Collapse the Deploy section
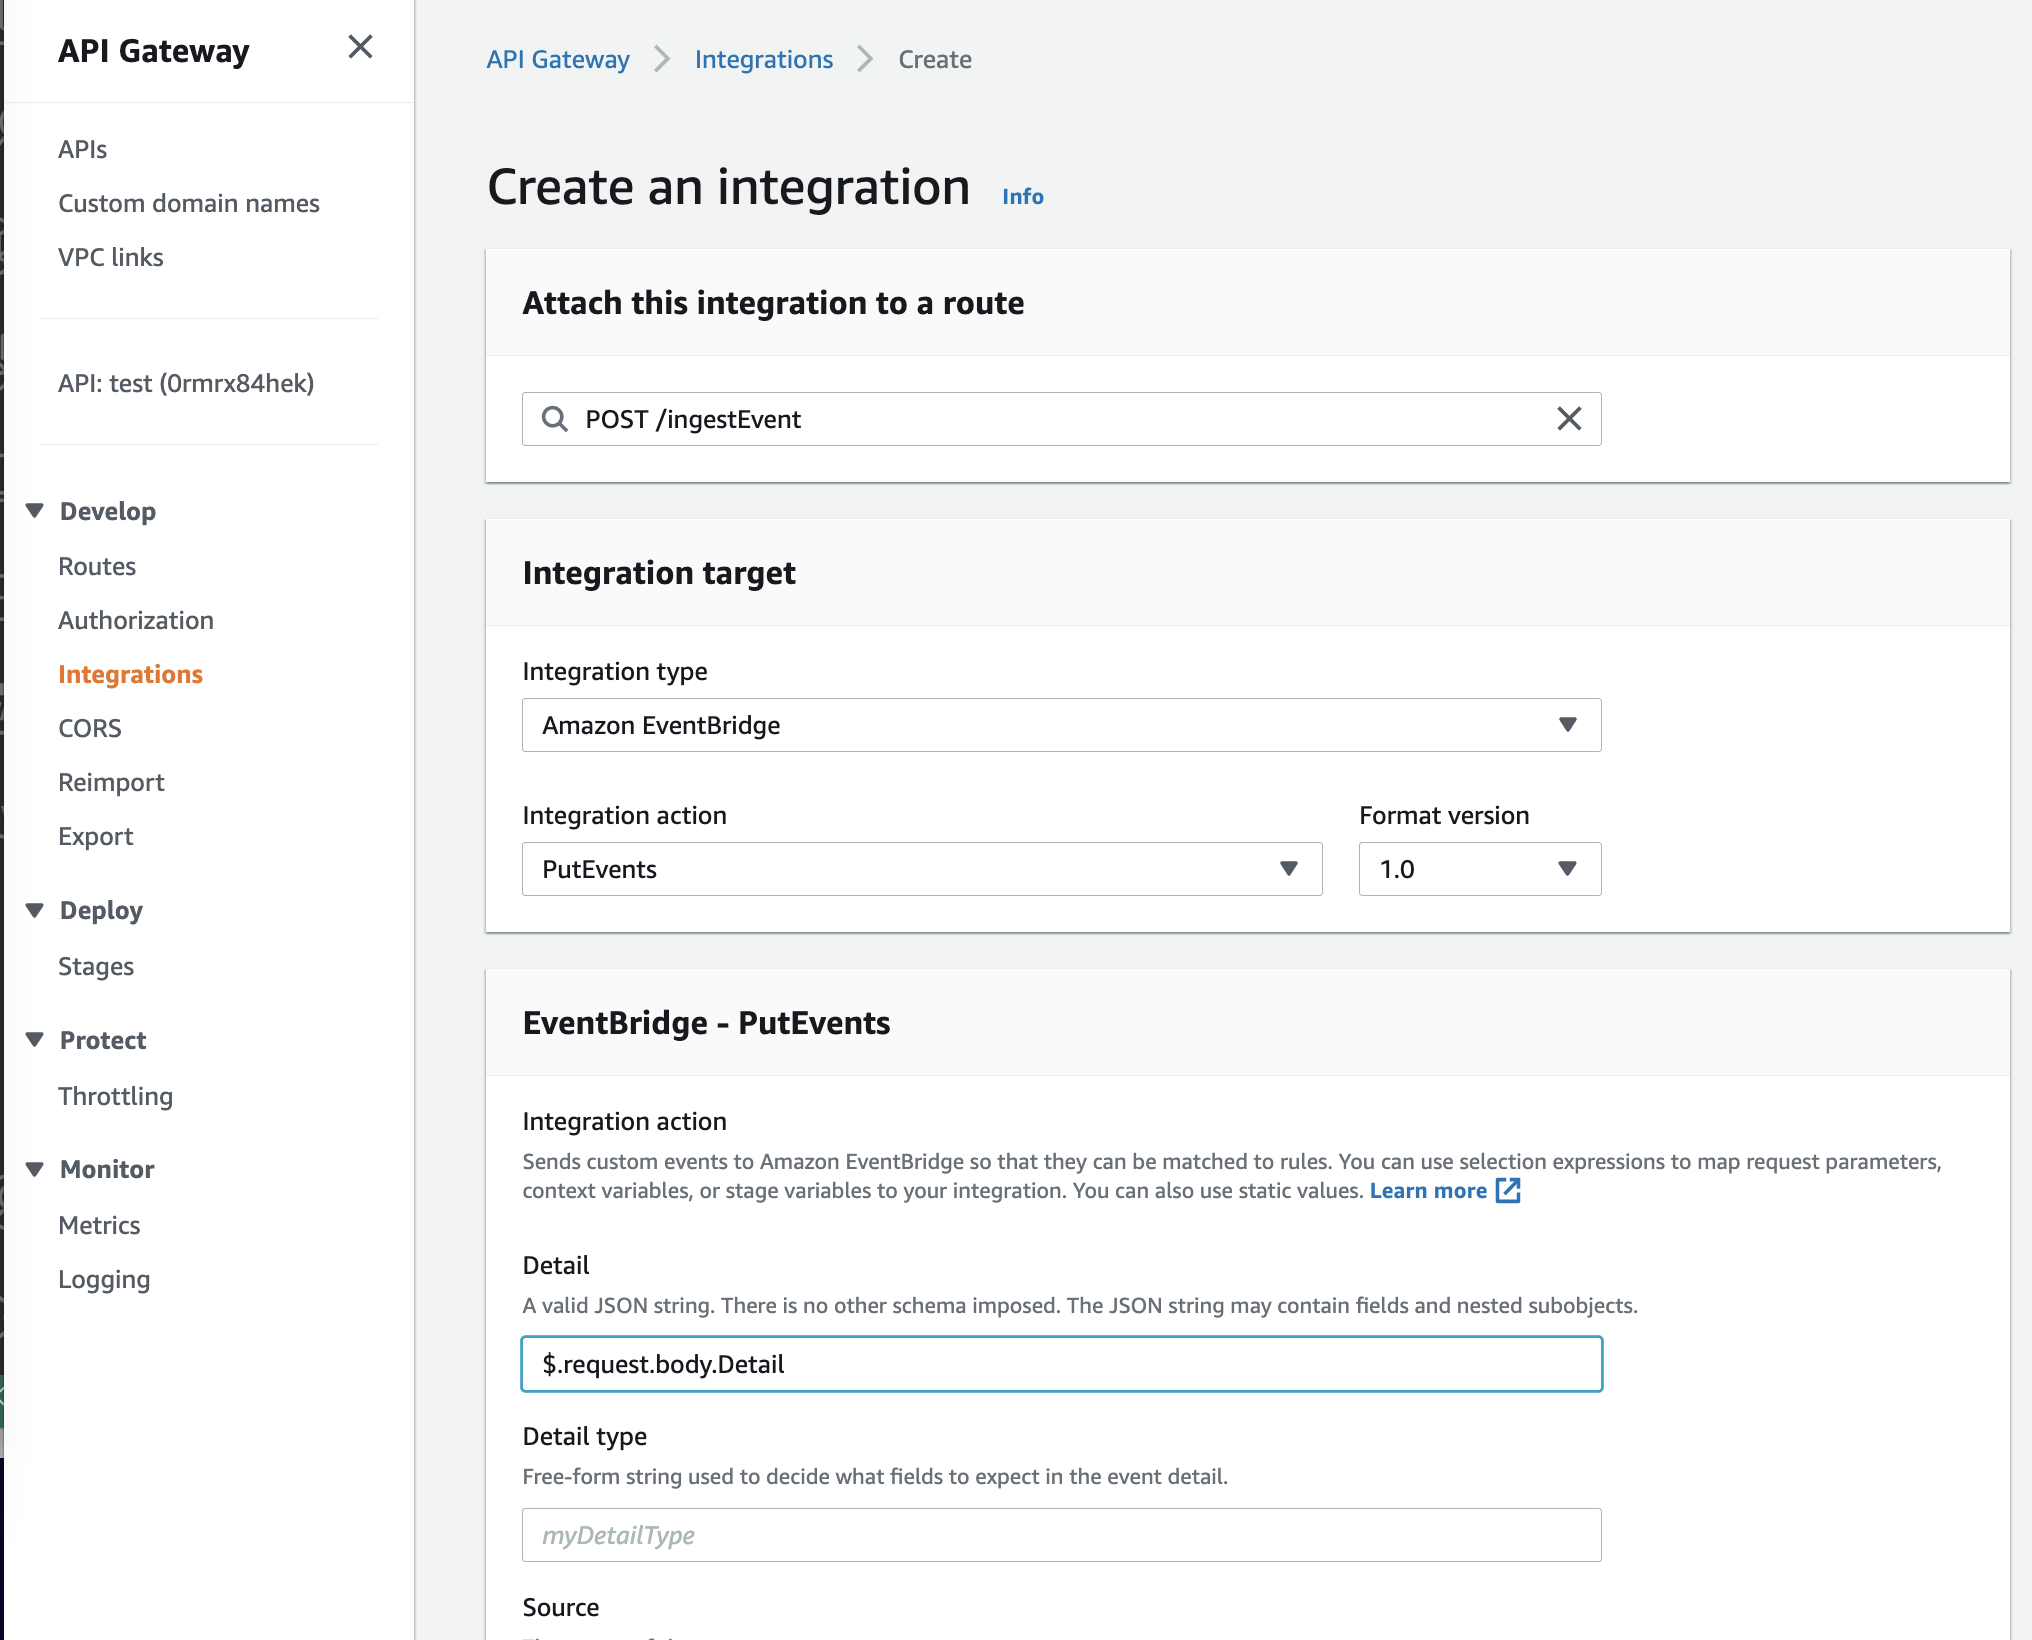This screenshot has height=1640, width=2032. point(35,910)
